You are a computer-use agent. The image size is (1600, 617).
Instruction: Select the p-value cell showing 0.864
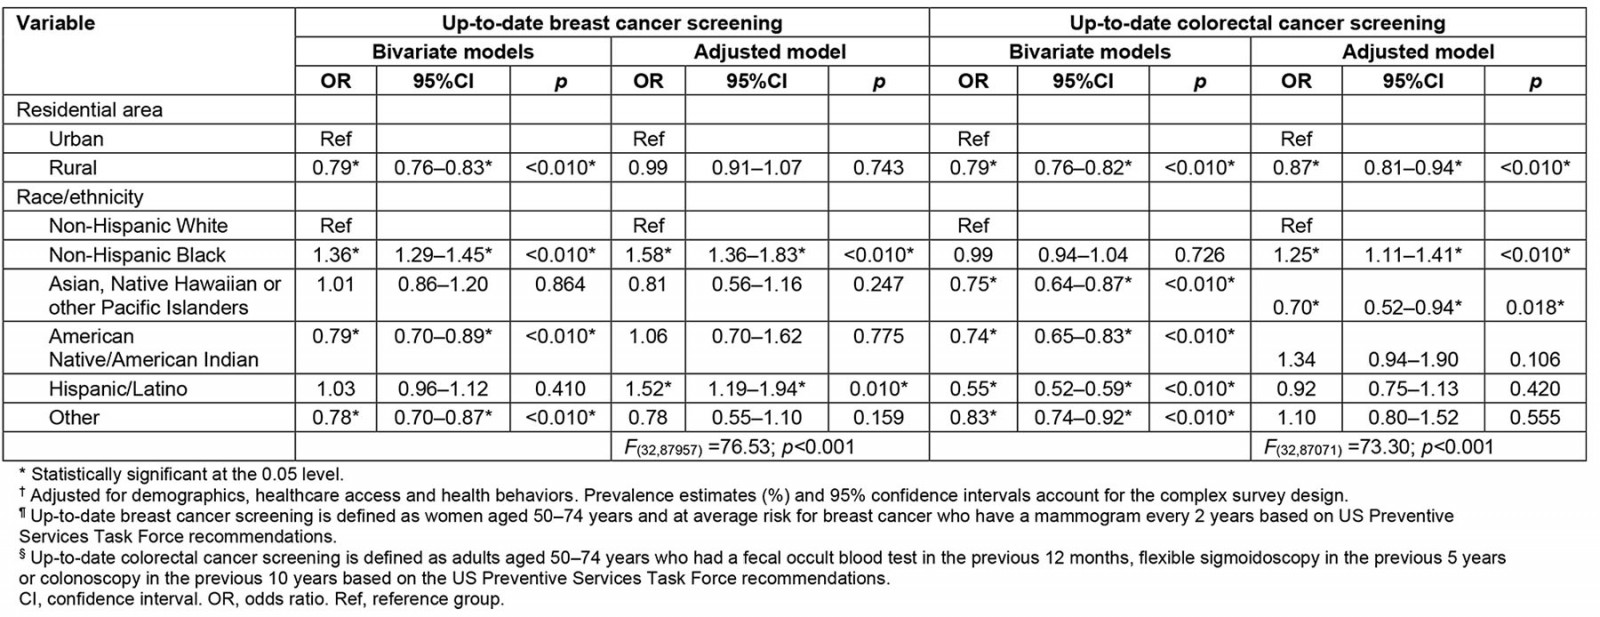pyautogui.click(x=560, y=284)
